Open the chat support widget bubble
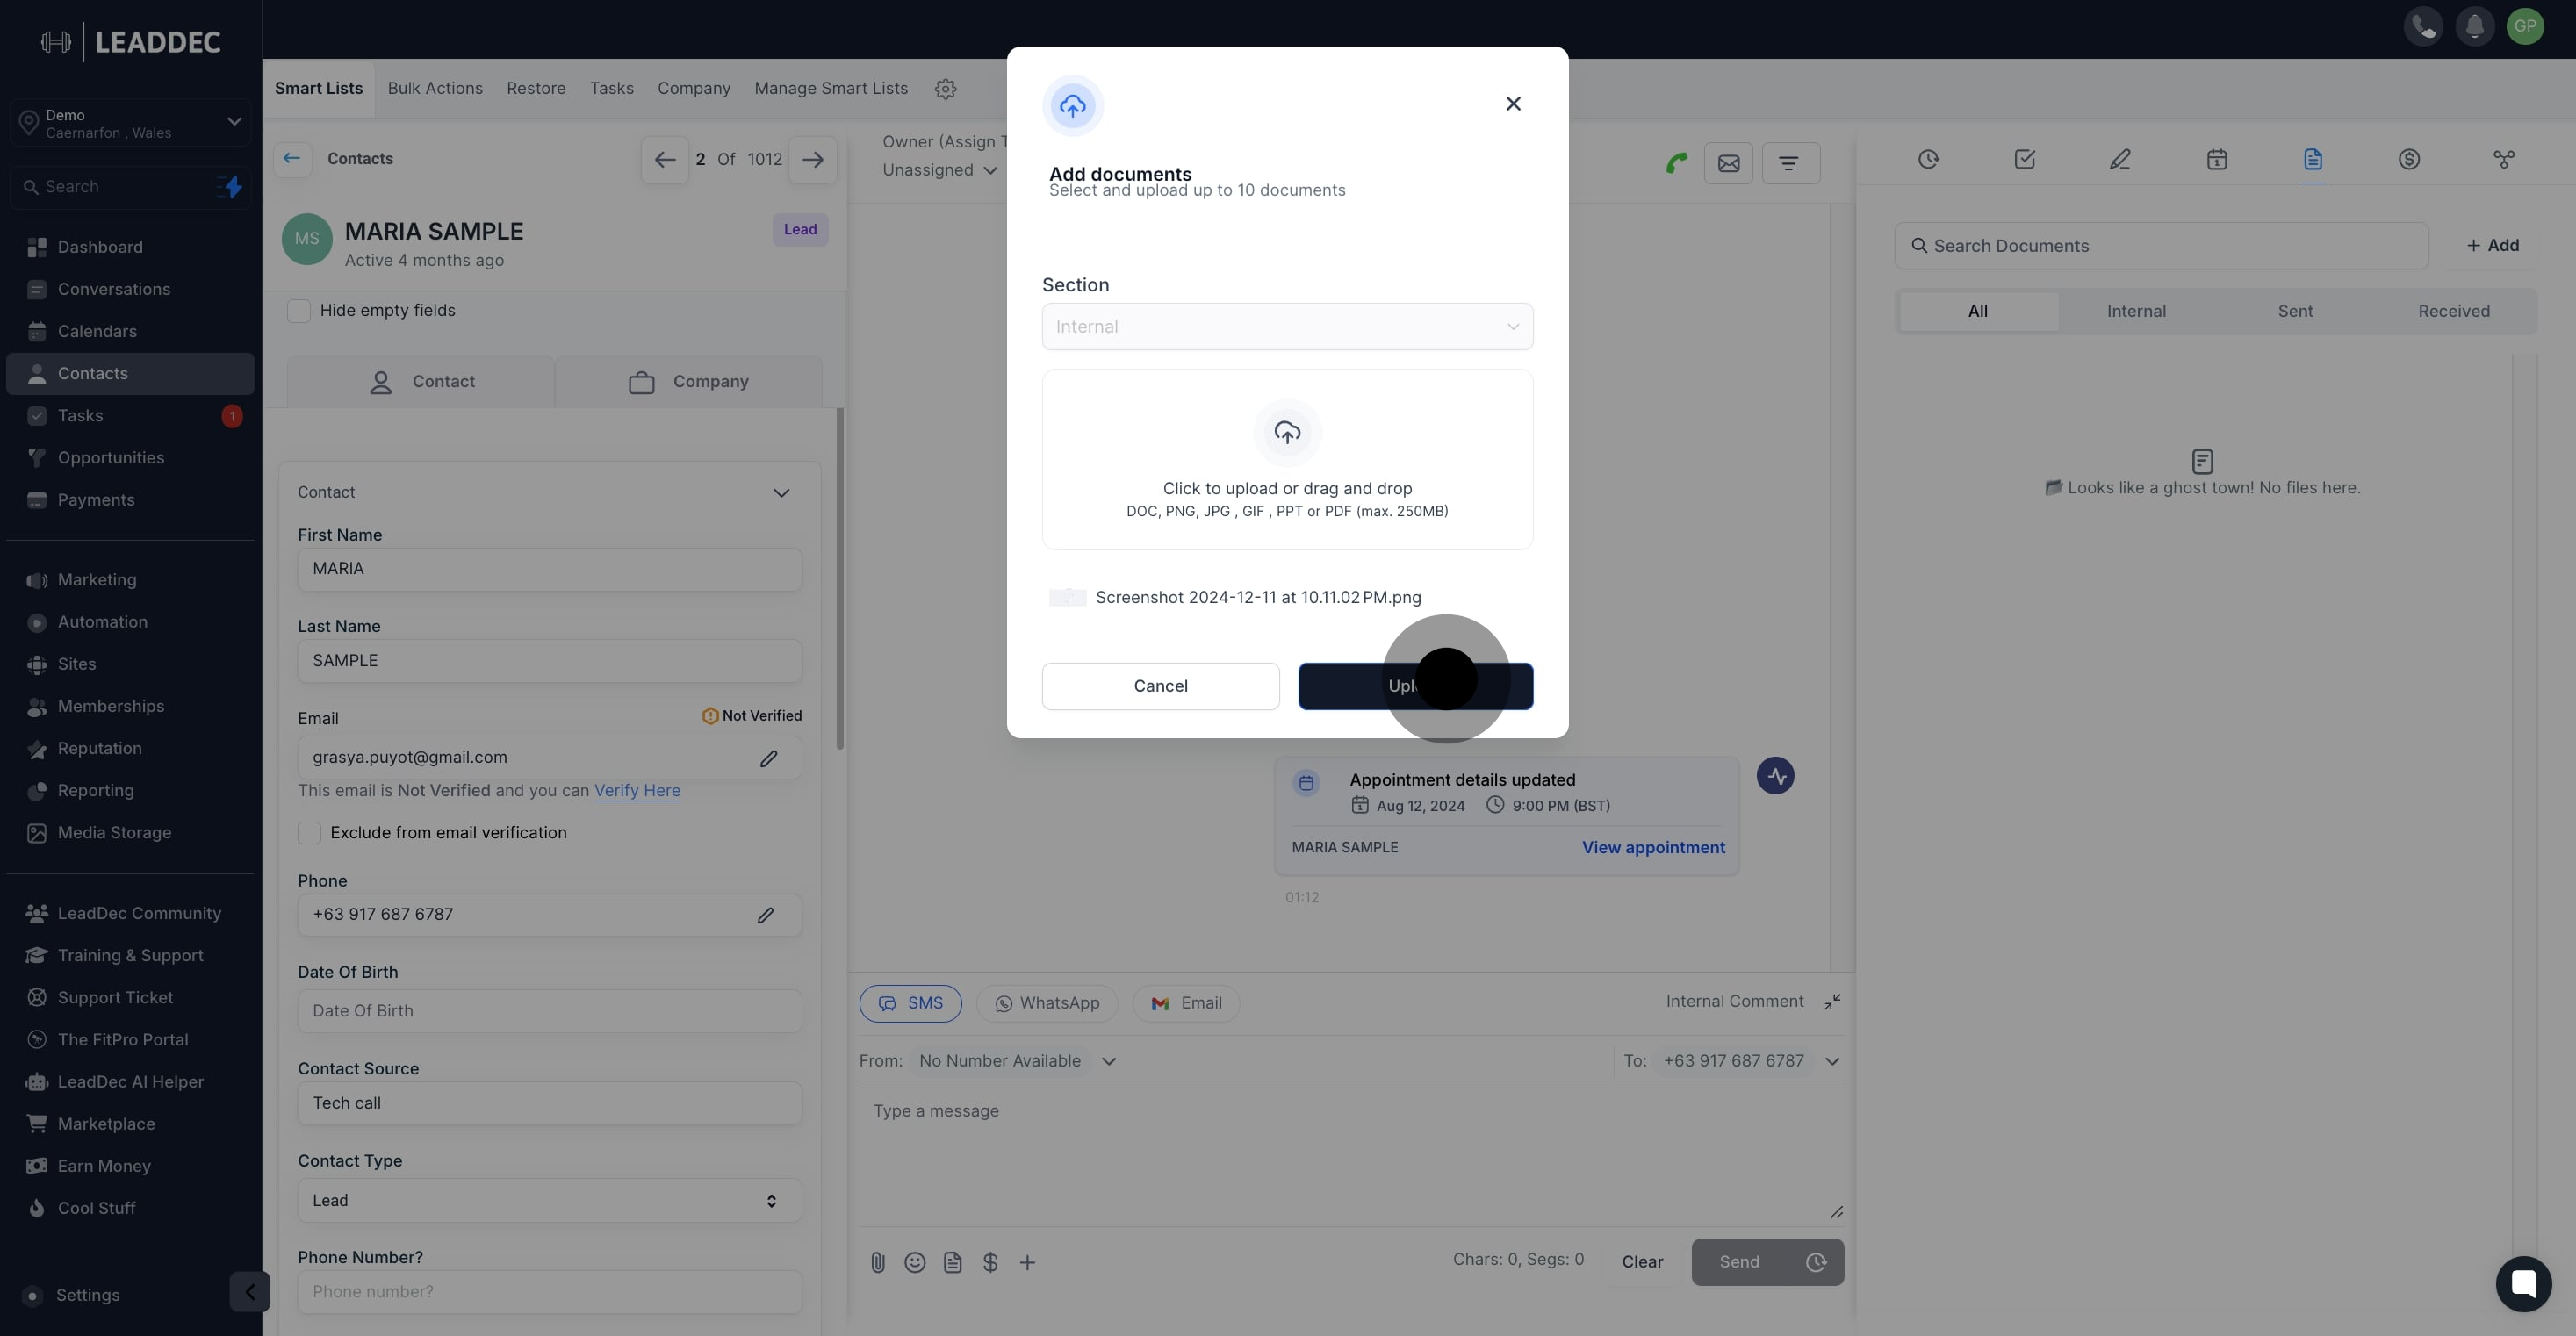 coord(2523,1283)
